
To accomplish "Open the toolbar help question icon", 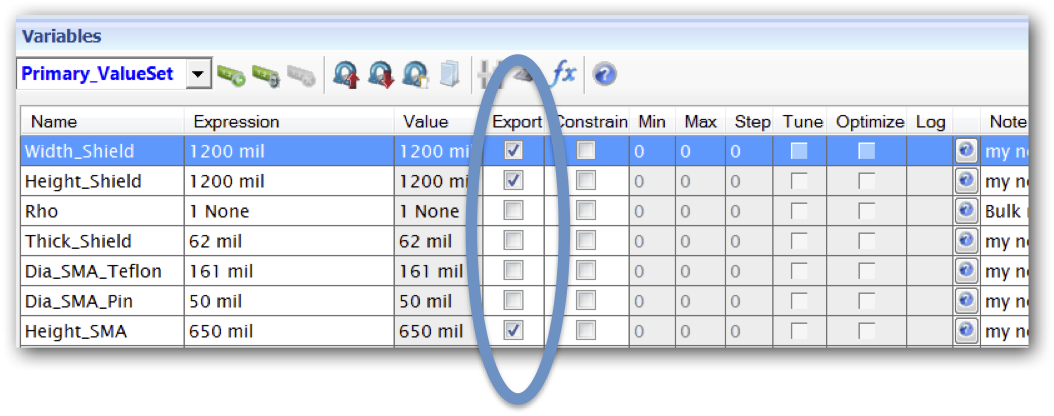I will pyautogui.click(x=604, y=74).
